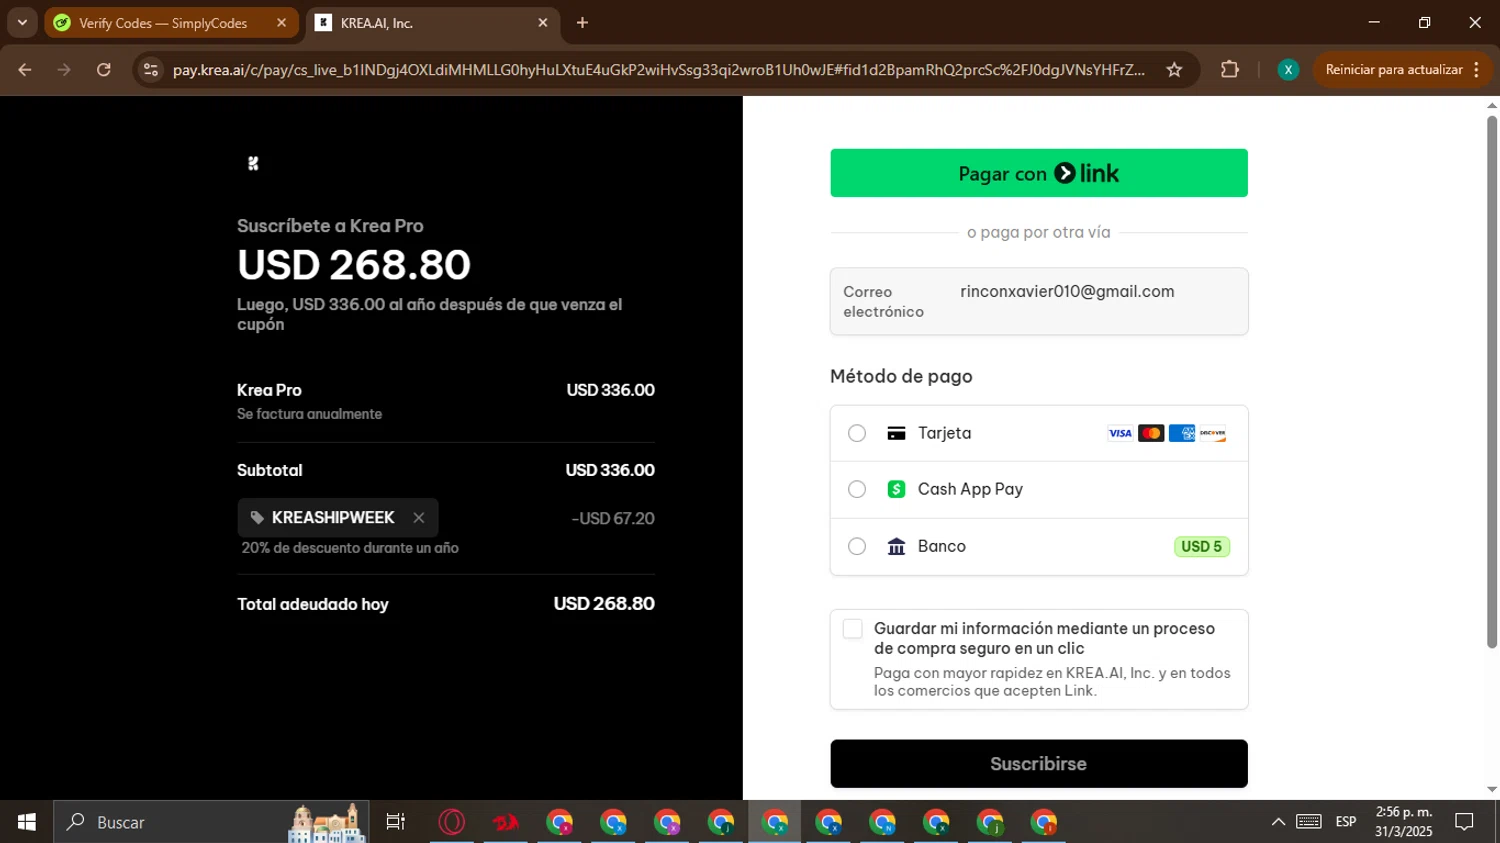Click the scrollbar down arrow

(1492, 790)
